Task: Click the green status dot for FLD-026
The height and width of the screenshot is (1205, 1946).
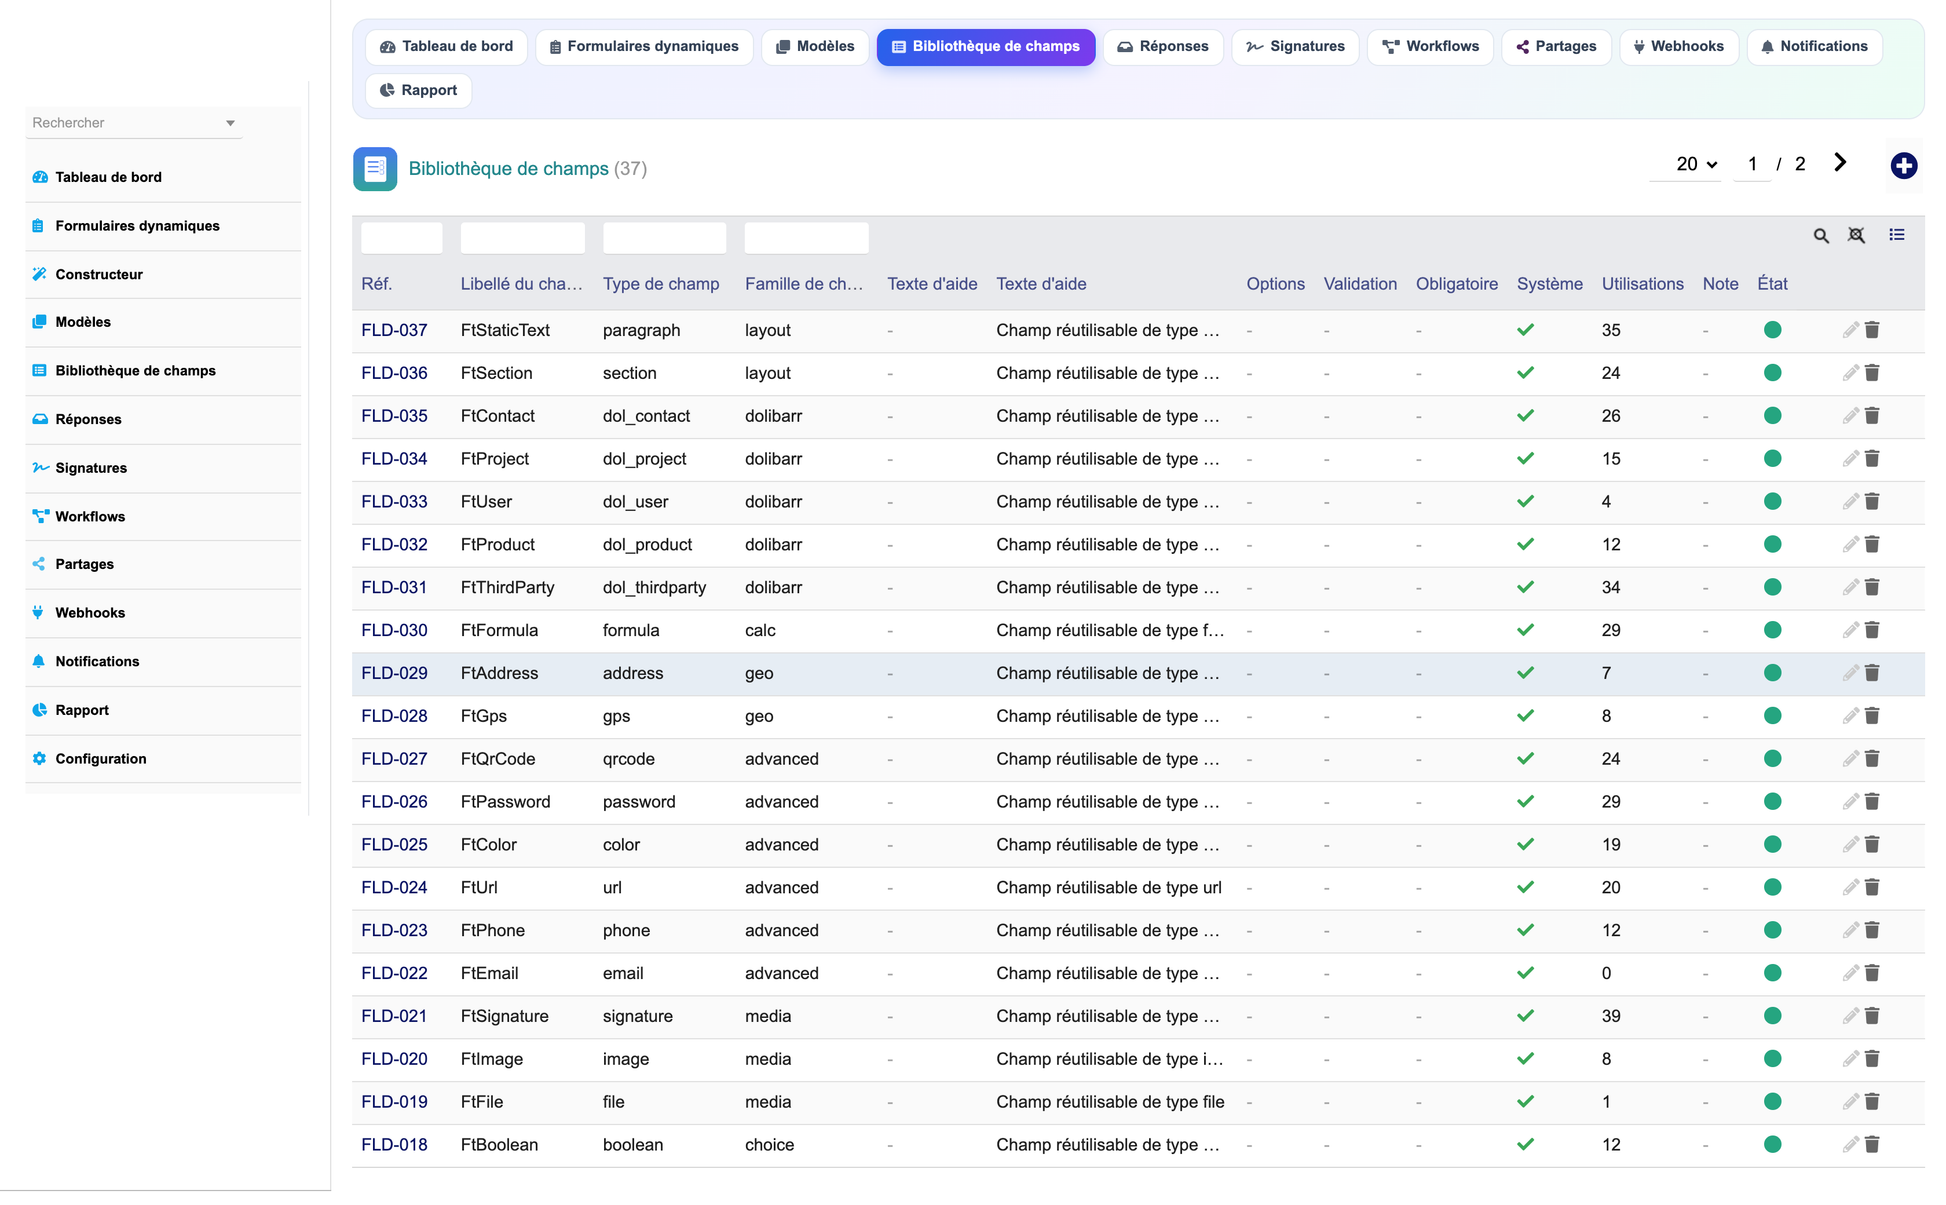Action: [1772, 802]
